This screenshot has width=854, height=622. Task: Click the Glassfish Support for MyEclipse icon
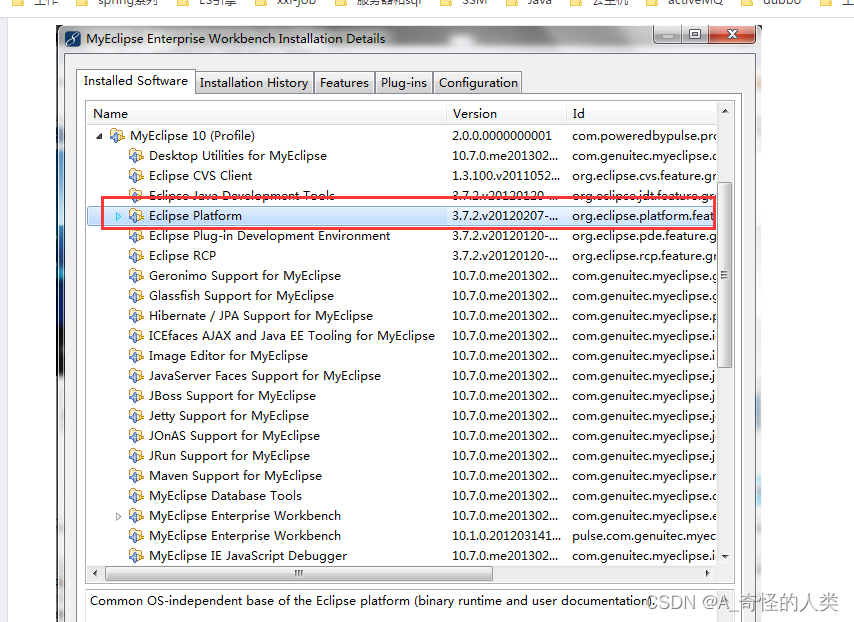click(x=136, y=296)
